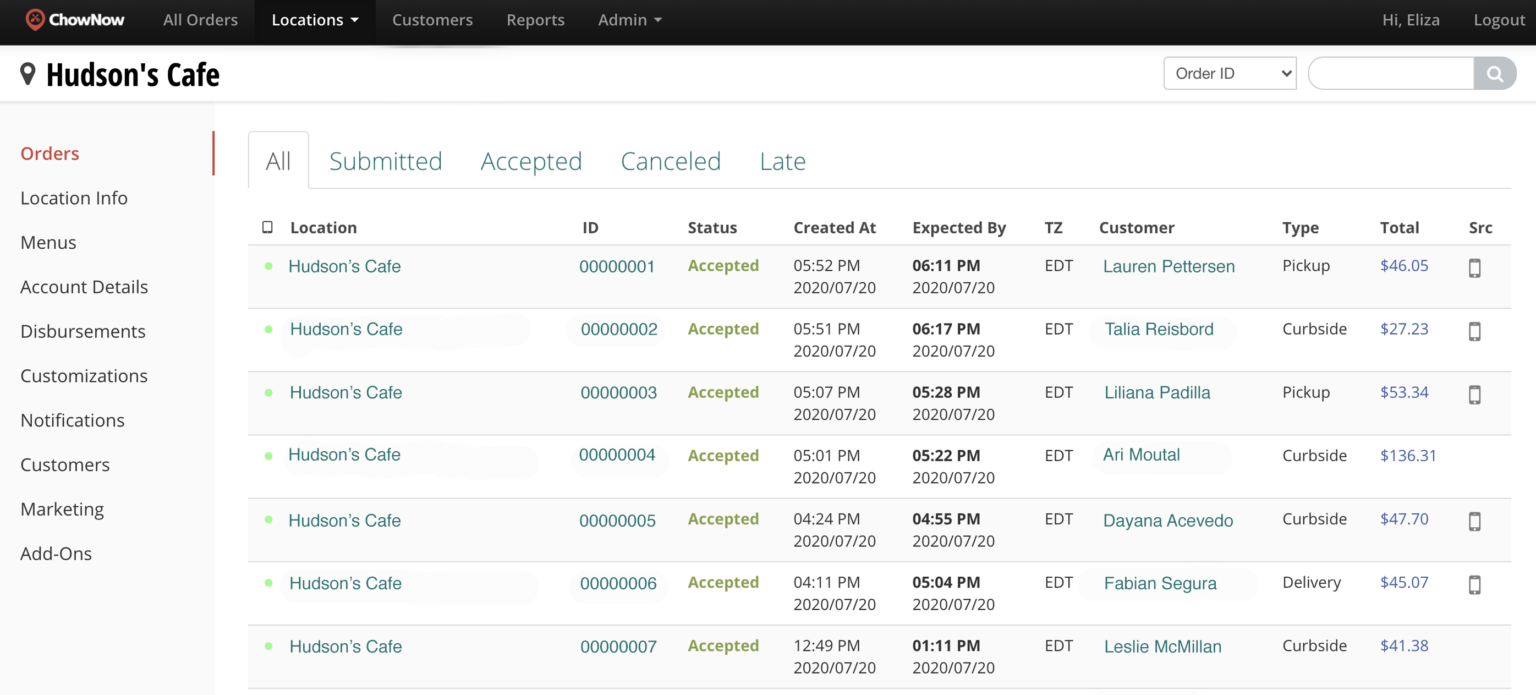Open order ID 00000004 link
Viewport: 1536px width, 695px height.
(x=617, y=455)
